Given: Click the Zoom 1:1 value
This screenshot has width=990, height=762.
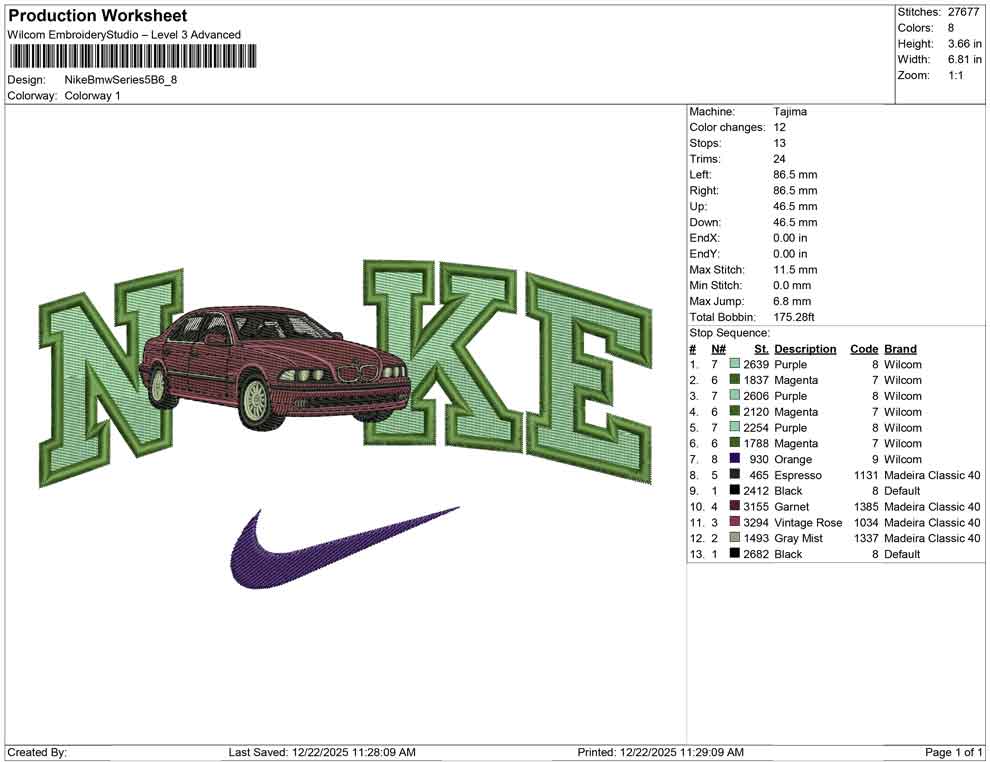Looking at the screenshot, I should click(x=958, y=73).
